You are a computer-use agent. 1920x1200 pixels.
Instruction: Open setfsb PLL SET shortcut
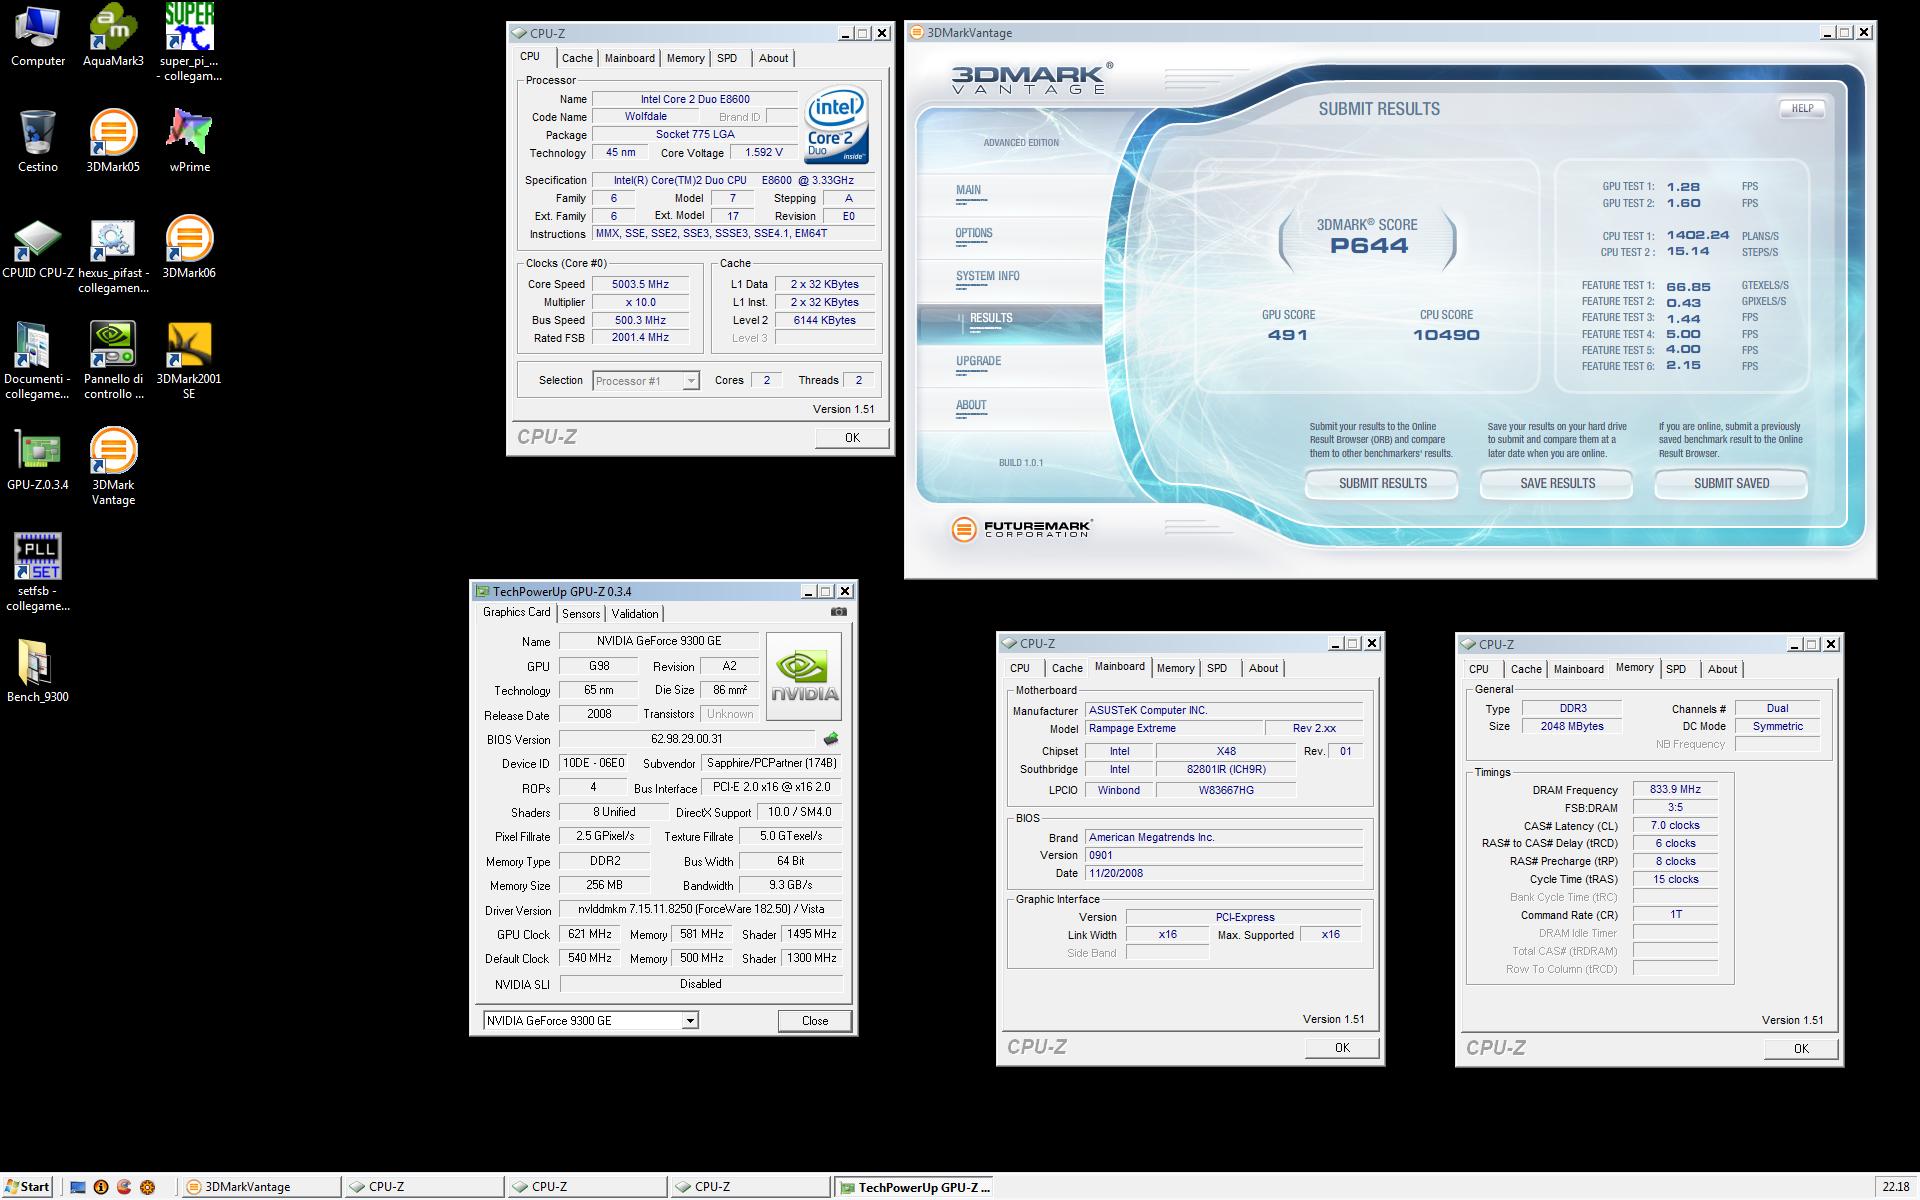click(37, 573)
